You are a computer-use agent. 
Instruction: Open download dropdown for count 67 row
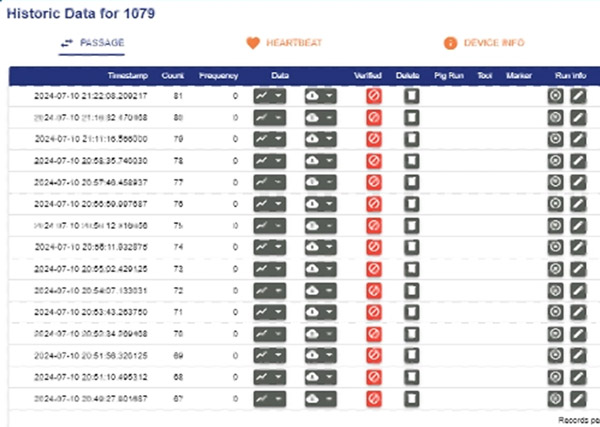click(321, 399)
